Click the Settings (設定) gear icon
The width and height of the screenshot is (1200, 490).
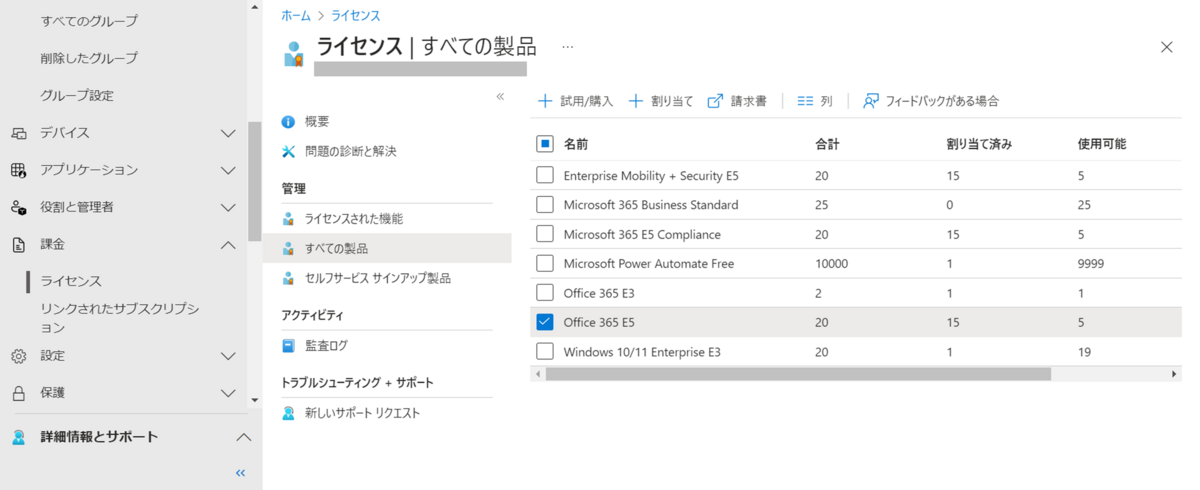tap(18, 356)
